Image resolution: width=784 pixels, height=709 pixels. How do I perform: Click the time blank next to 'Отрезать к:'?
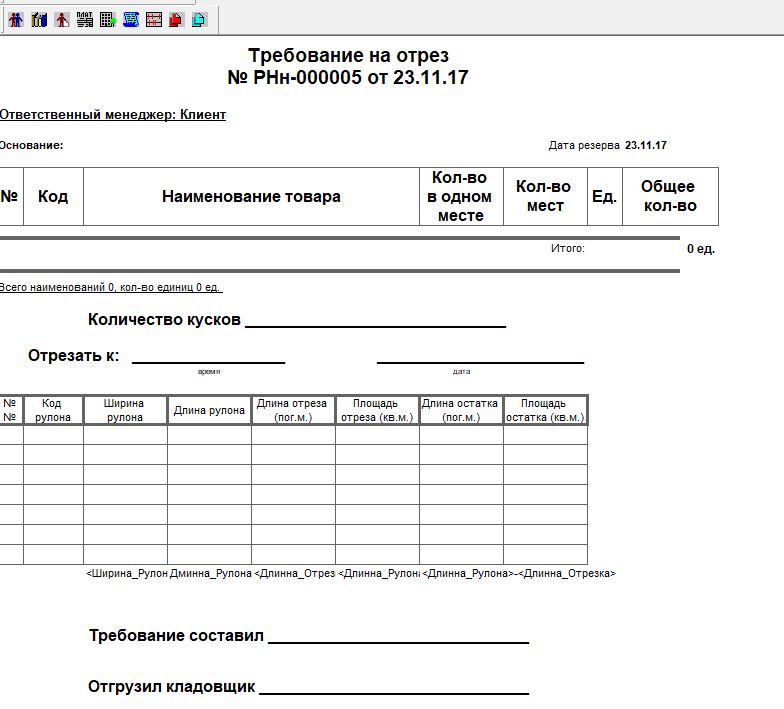pos(208,357)
